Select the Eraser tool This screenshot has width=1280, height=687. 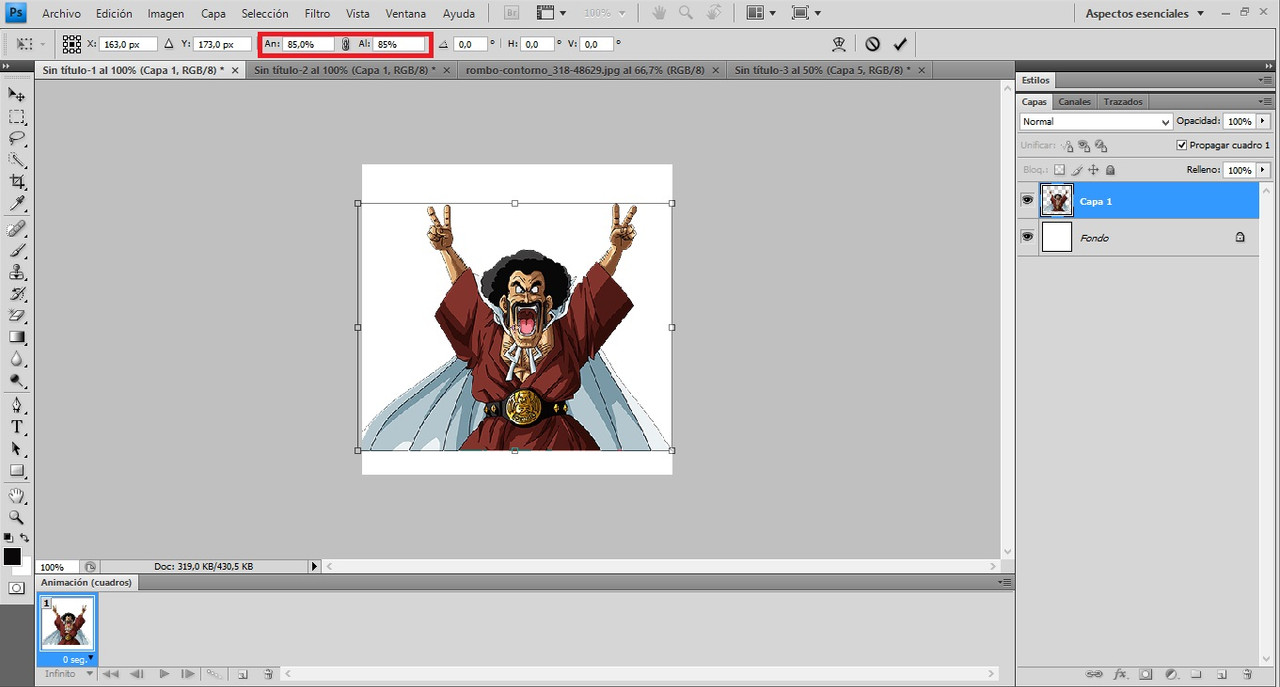pyautogui.click(x=17, y=316)
